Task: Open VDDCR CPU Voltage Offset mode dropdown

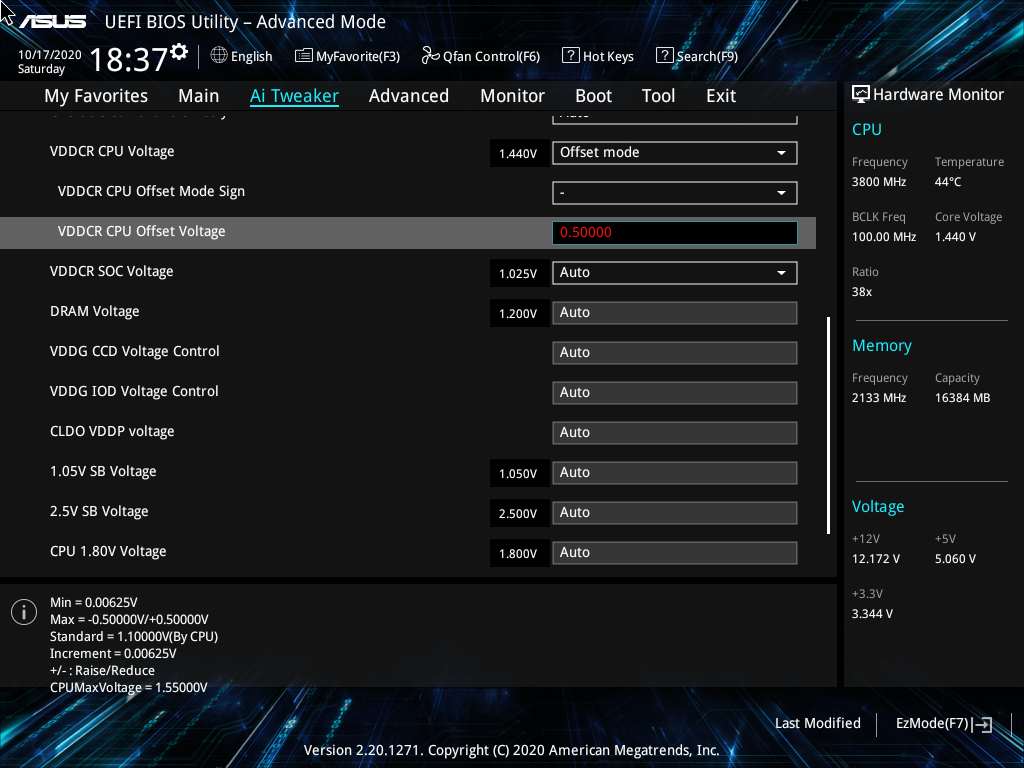Action: pos(675,153)
